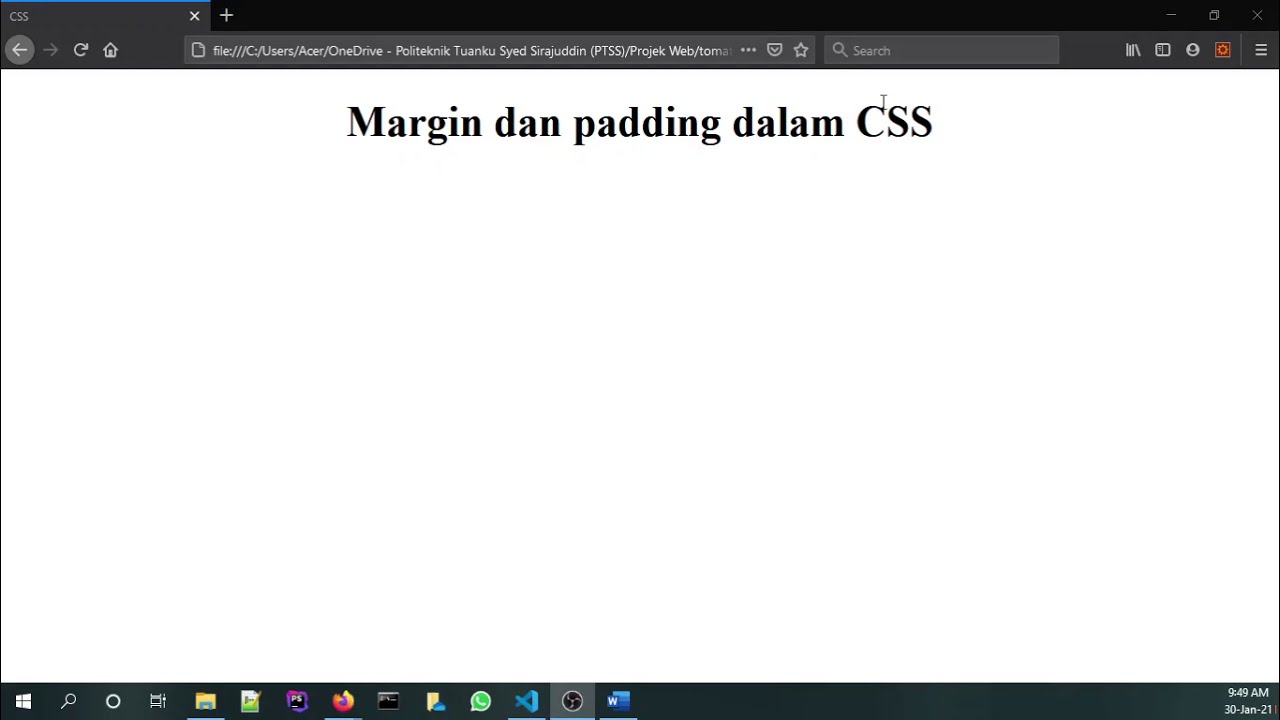
Task: Switch to Firefox on the taskbar
Action: tap(343, 701)
